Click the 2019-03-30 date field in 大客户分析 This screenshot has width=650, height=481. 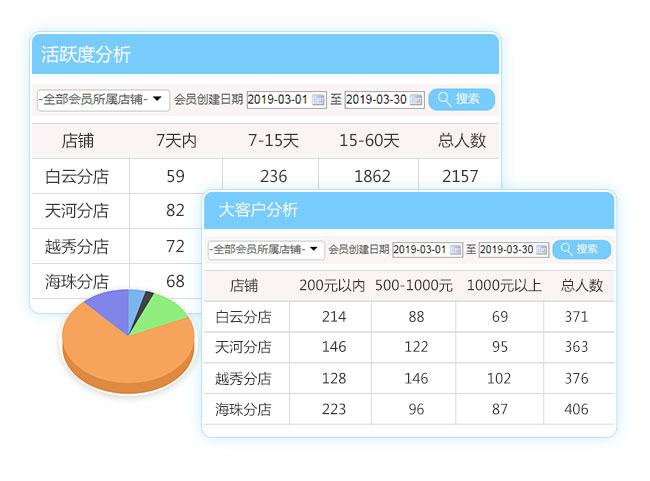pyautogui.click(x=507, y=250)
